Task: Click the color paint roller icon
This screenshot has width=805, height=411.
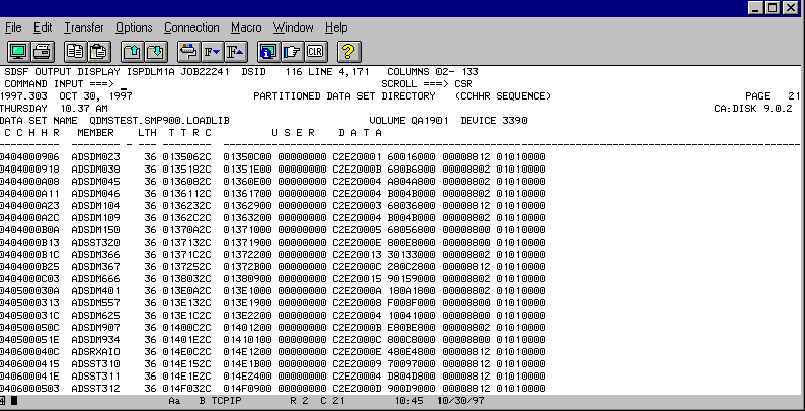Action: (x=188, y=52)
